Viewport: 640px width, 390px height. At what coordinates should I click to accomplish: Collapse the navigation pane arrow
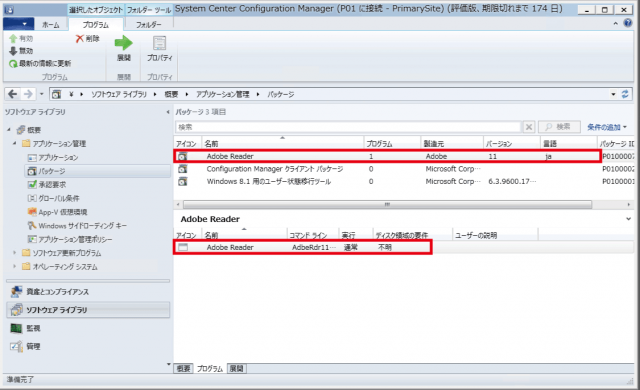tap(168, 112)
